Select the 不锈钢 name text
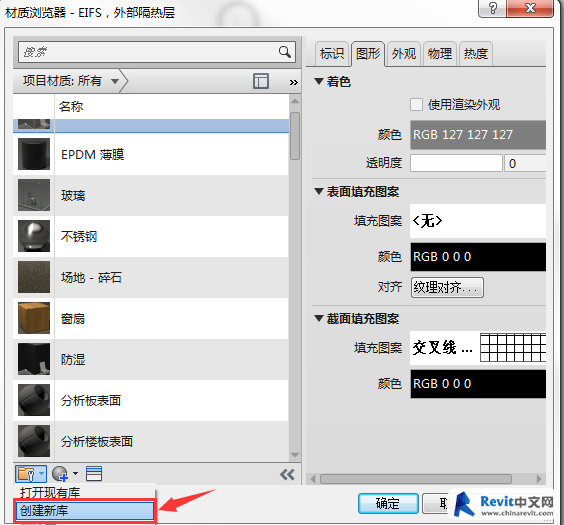This screenshot has width=564, height=525. click(79, 236)
